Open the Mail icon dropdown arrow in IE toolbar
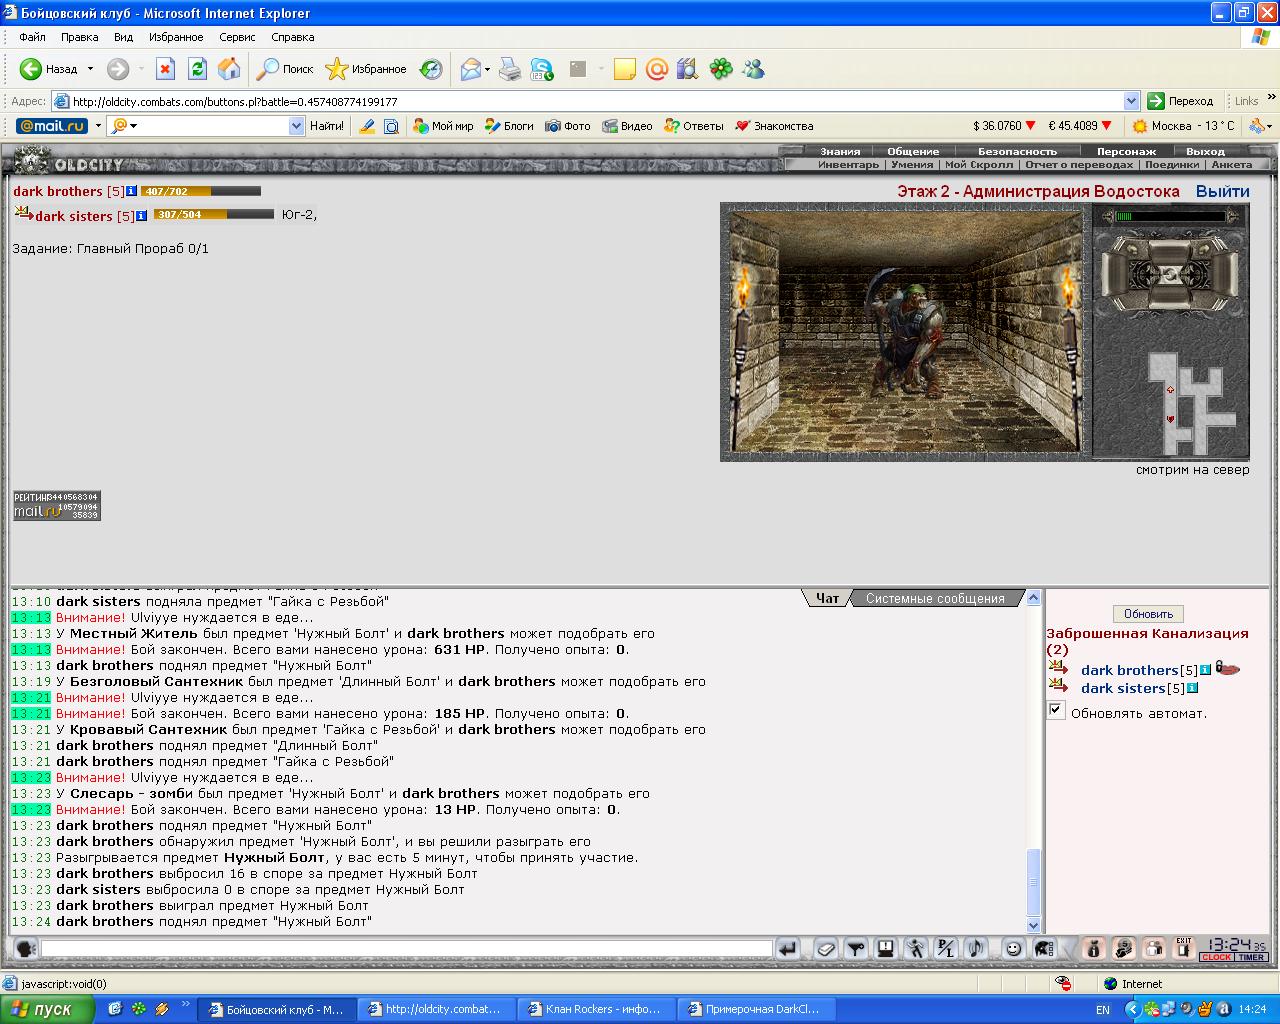The height and width of the screenshot is (1024, 1280). [487, 69]
